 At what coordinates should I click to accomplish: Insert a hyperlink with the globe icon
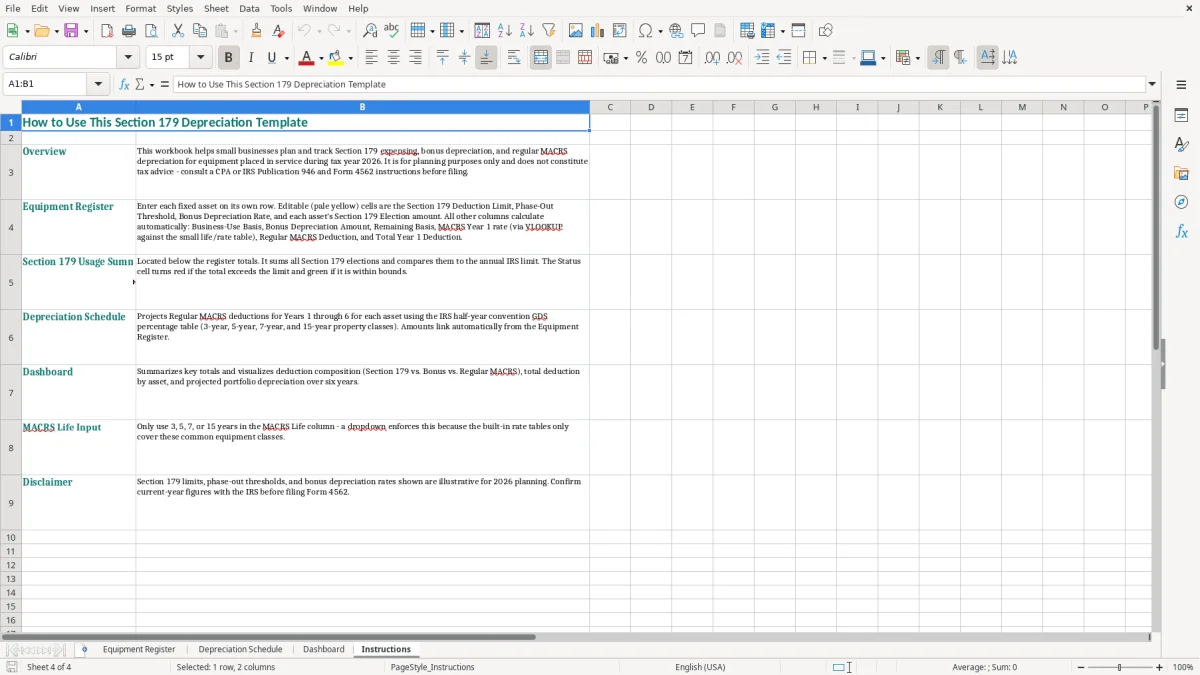pos(676,31)
